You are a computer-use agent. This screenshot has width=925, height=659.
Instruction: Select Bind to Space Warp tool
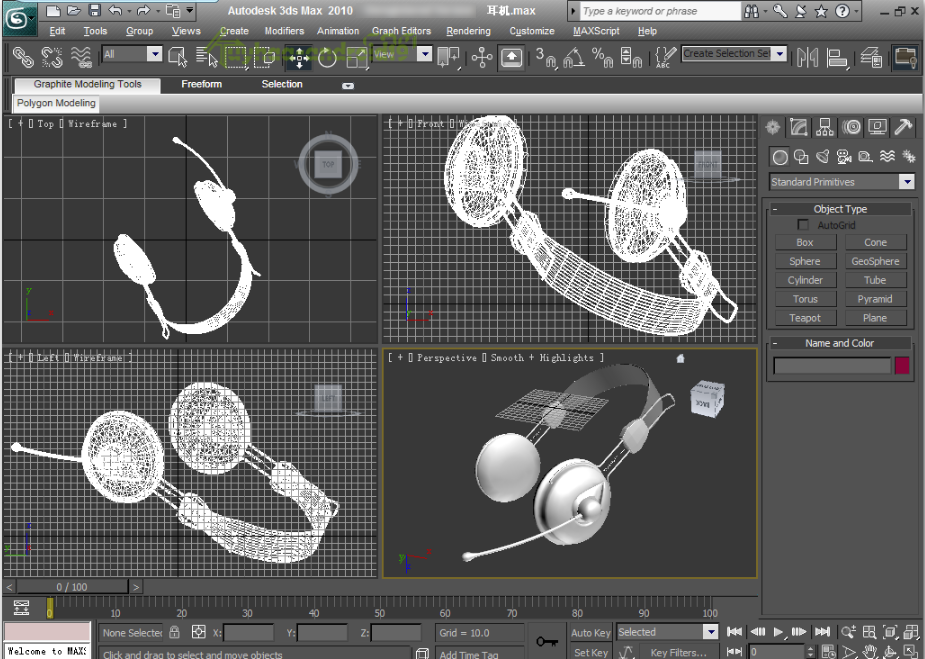pos(81,57)
